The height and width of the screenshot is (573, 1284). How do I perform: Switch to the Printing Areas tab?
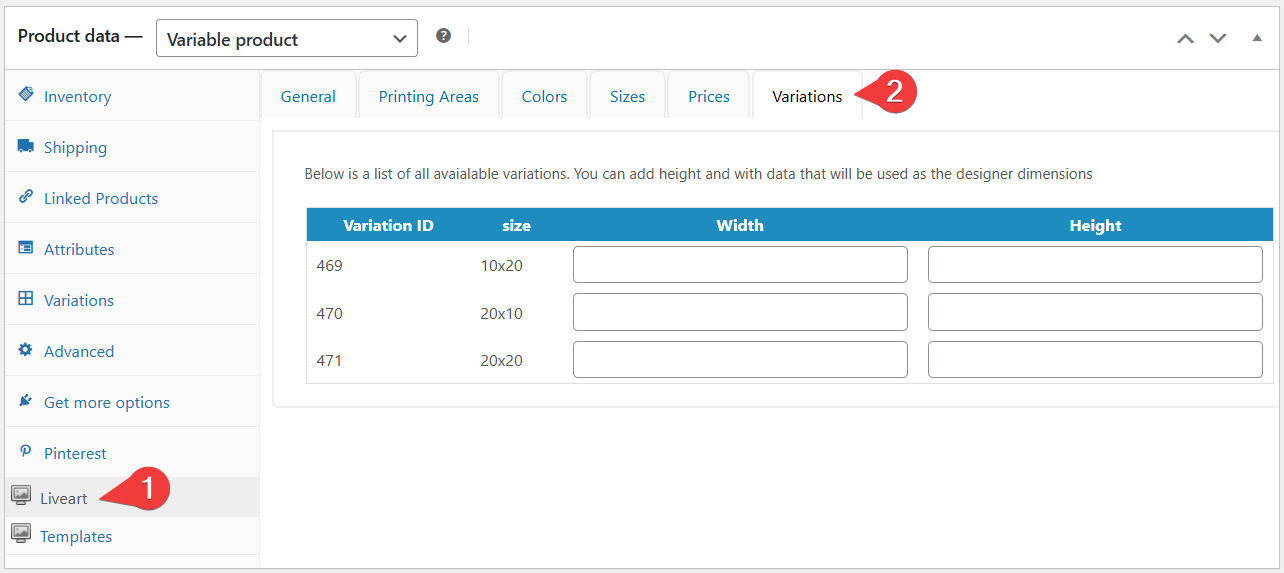pos(428,97)
